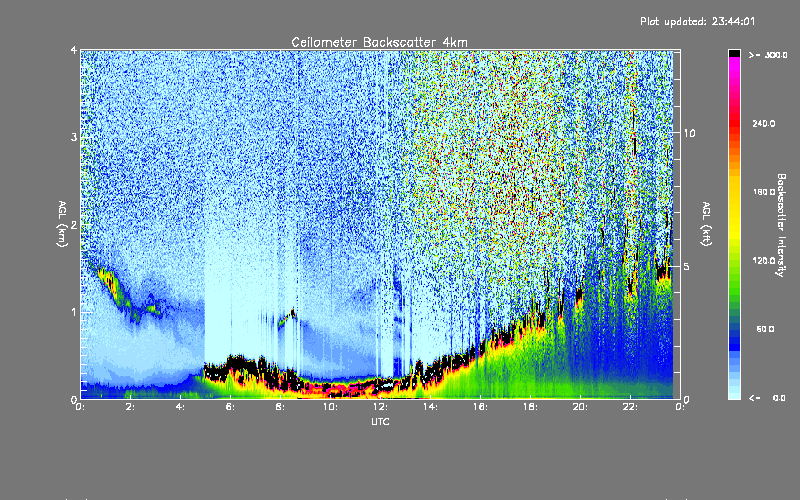Click the "22:" UTC time tick
Viewport: 800px width, 500px height.
(630, 407)
